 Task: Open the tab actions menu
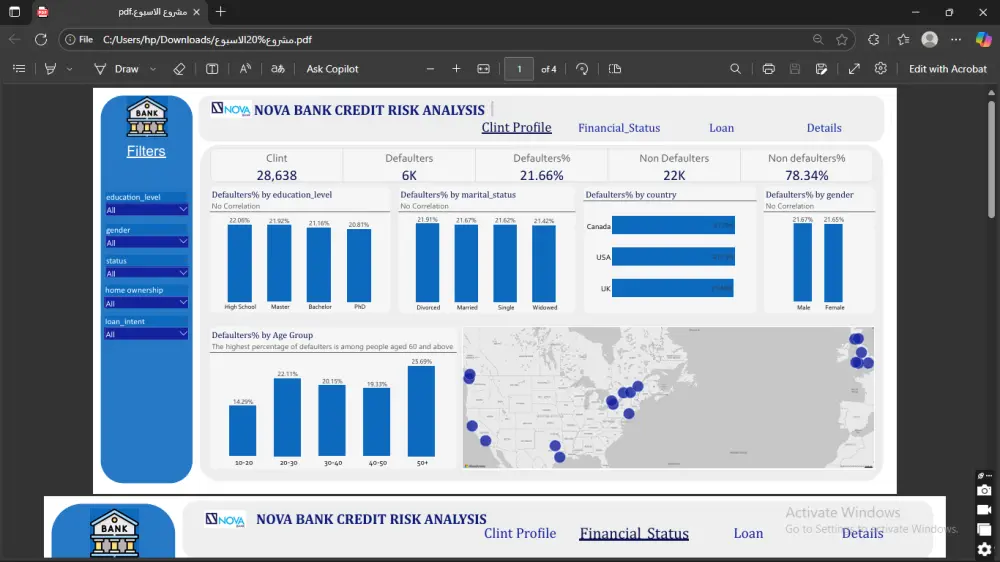[15, 12]
